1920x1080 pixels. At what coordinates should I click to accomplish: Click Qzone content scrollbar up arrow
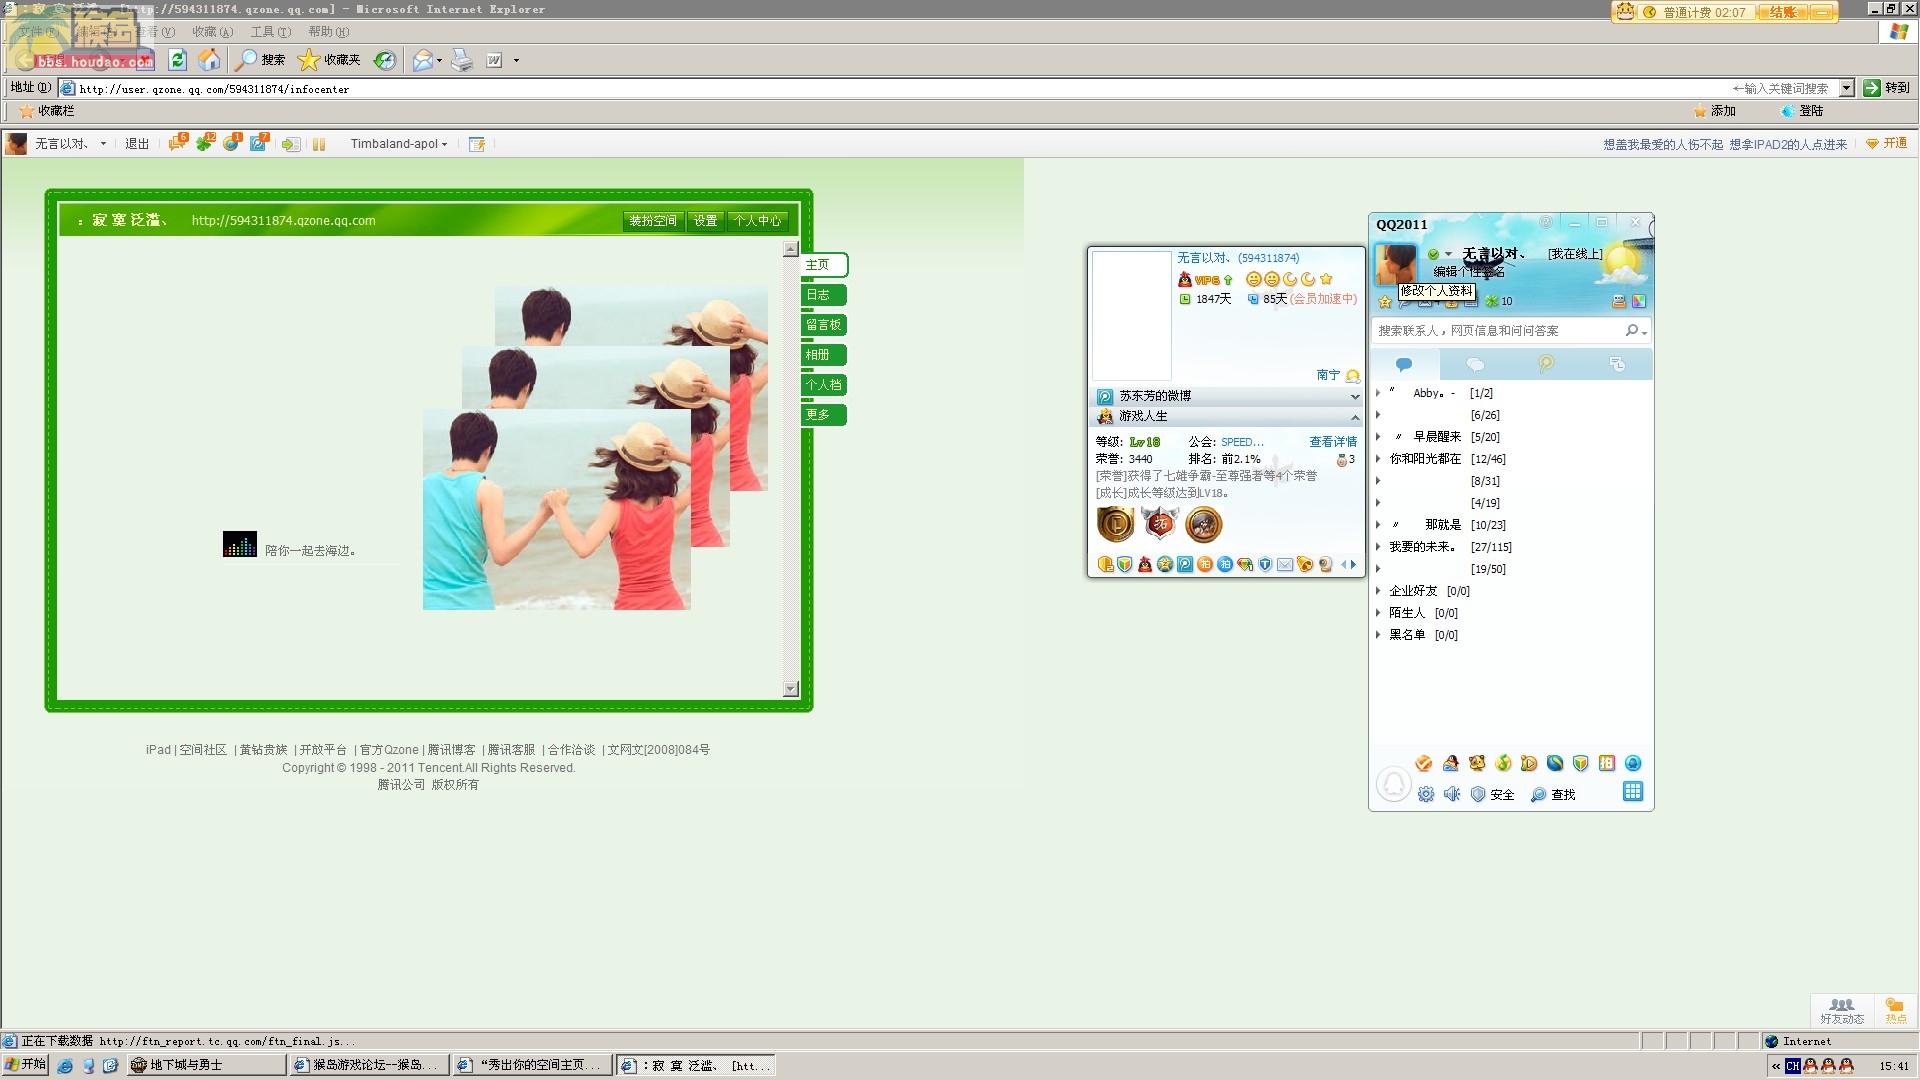click(791, 249)
